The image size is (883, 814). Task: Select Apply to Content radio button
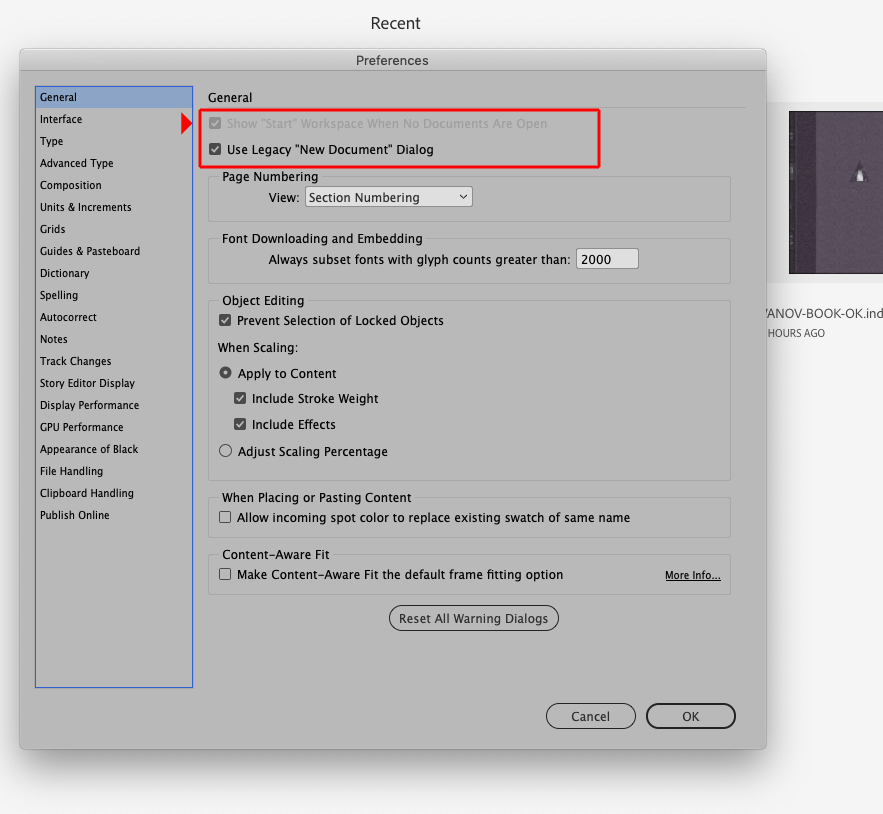coord(225,373)
